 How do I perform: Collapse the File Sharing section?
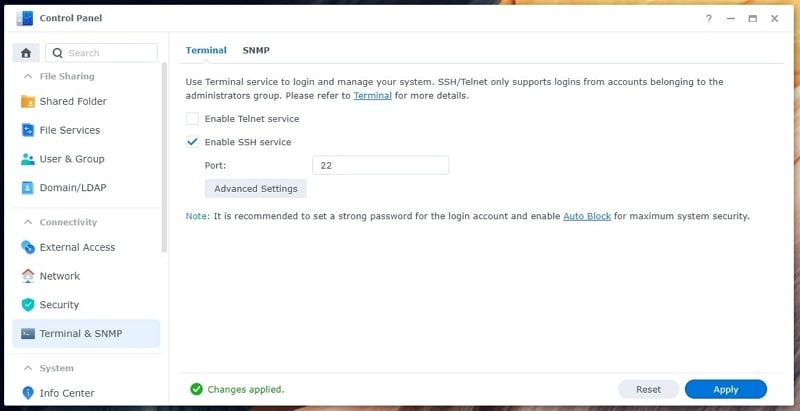pos(29,76)
